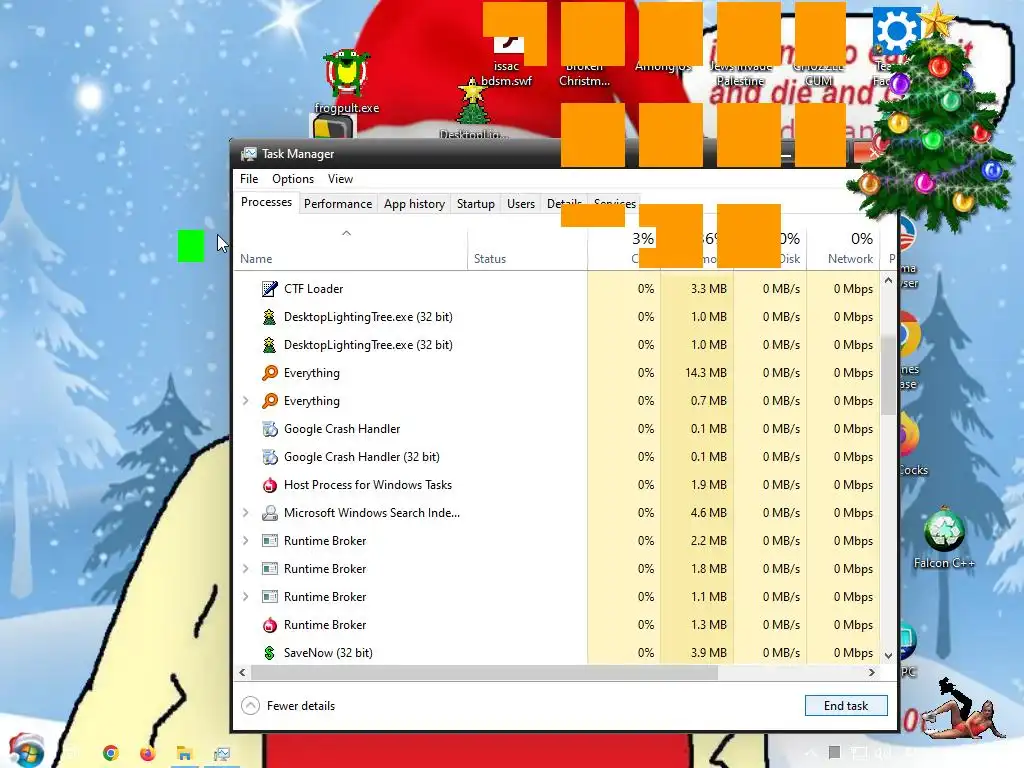This screenshot has width=1024, height=768.
Task: Click vertical scrollbar up arrow
Action: 888,280
